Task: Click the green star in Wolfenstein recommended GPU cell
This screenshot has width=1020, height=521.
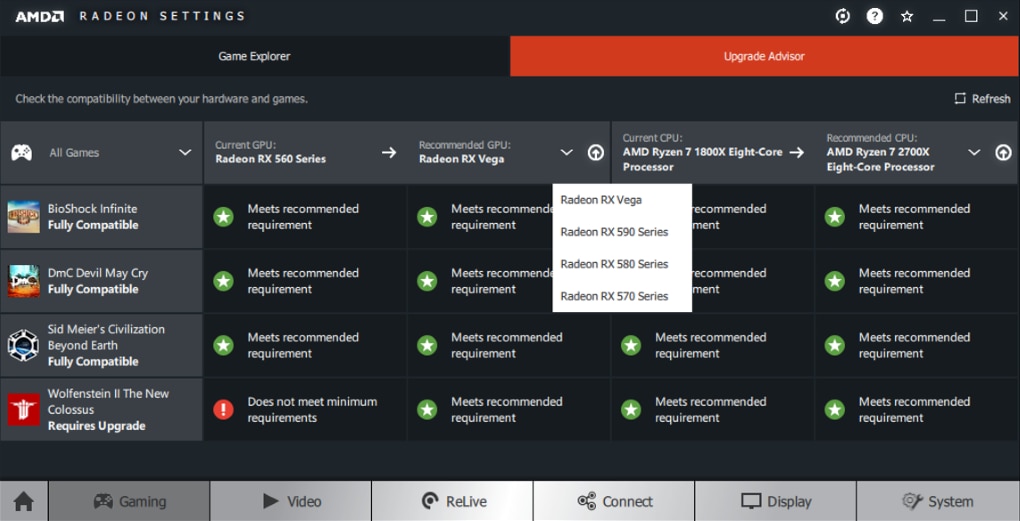Action: tap(427, 410)
